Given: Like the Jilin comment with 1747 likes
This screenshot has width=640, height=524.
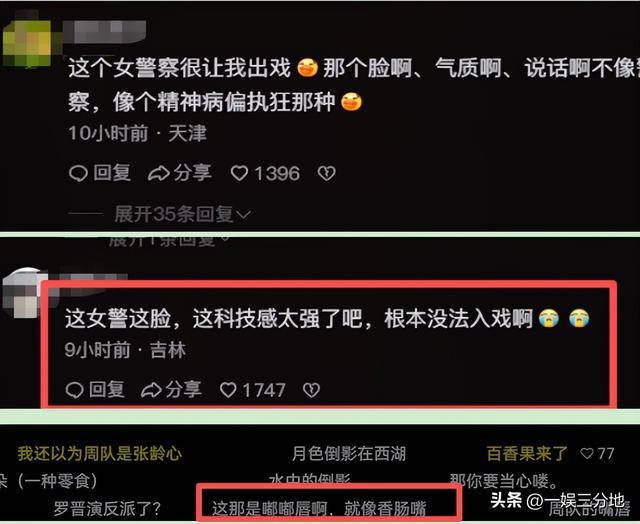Looking at the screenshot, I should [228, 390].
